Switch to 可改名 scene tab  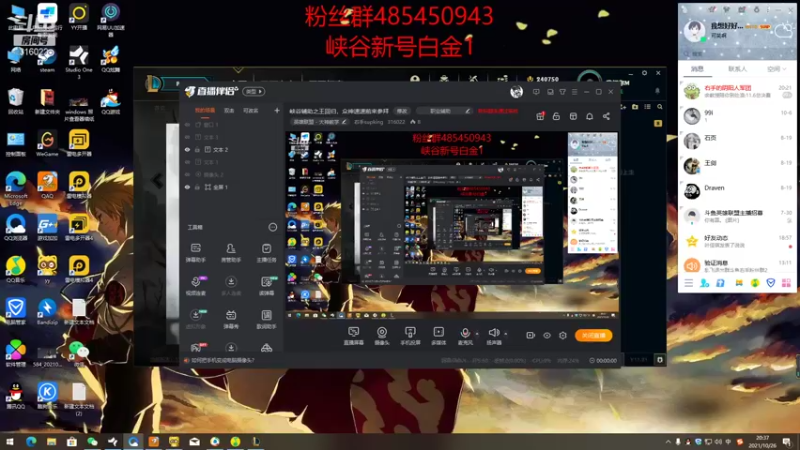click(x=251, y=110)
